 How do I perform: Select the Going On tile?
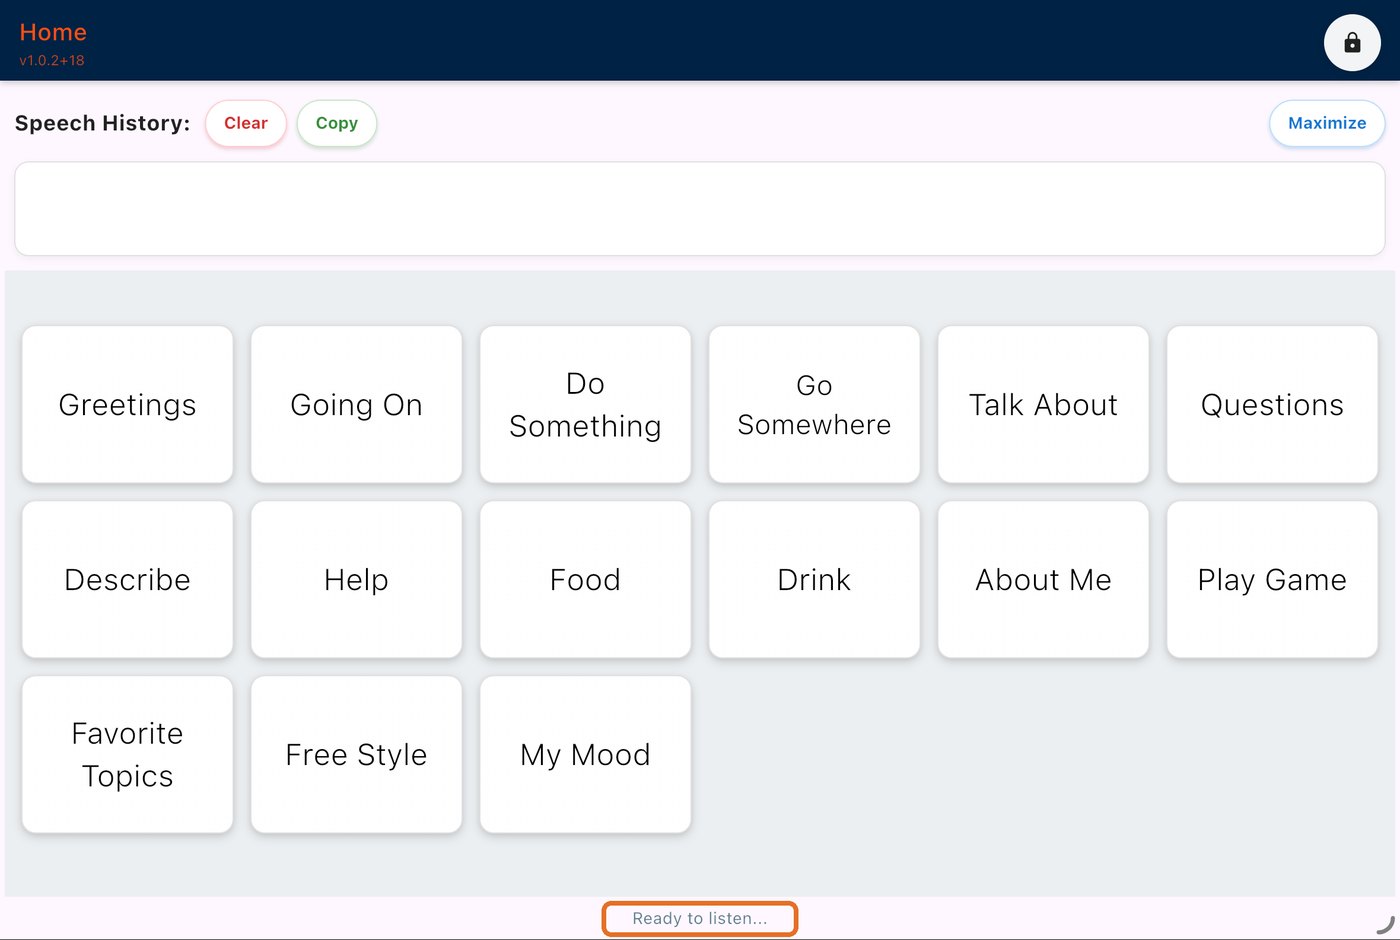tap(357, 404)
